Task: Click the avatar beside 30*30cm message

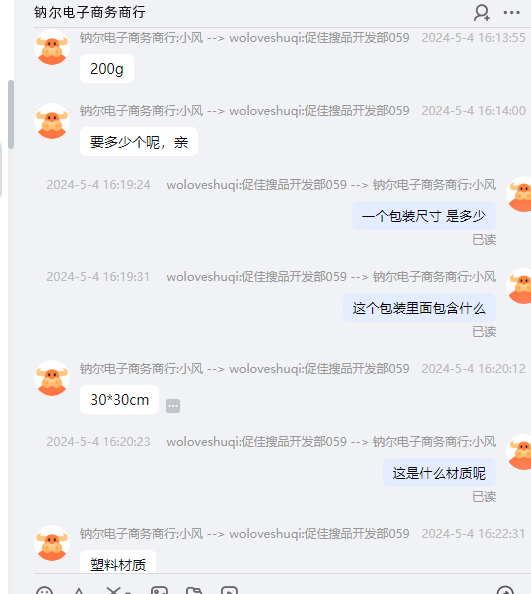Action: pyautogui.click(x=52, y=378)
